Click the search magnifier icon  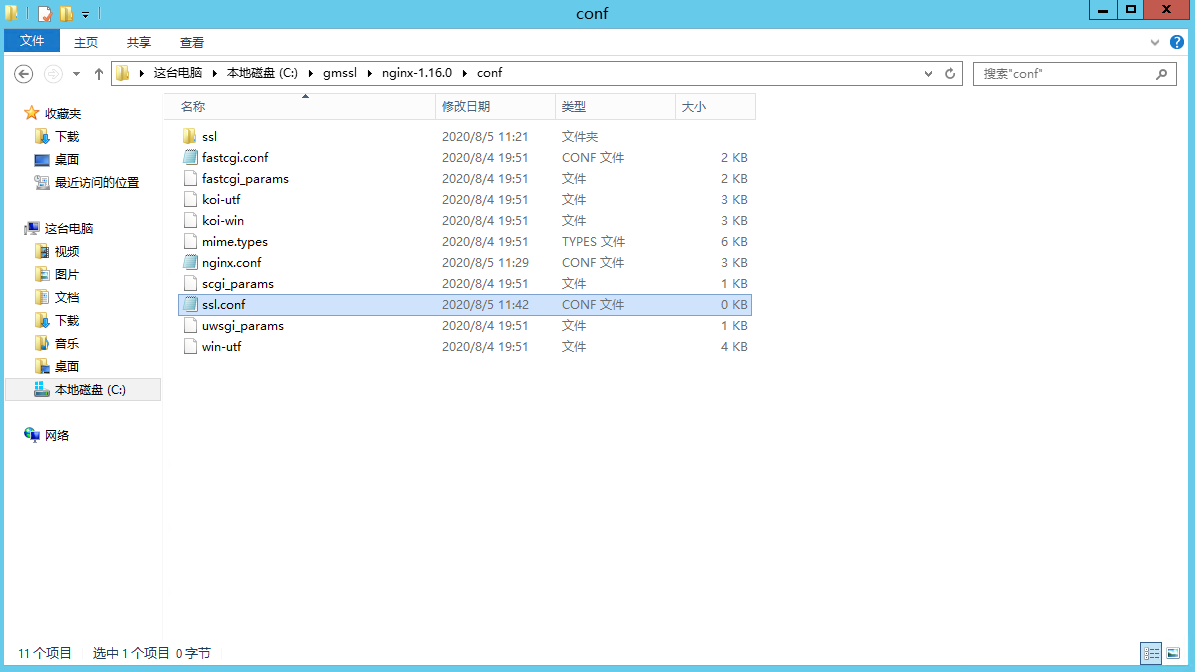1161,74
